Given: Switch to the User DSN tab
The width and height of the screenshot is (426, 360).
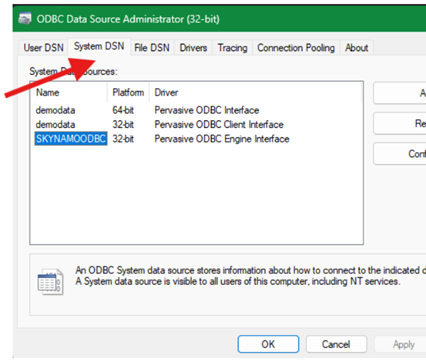Looking at the screenshot, I should pos(43,48).
